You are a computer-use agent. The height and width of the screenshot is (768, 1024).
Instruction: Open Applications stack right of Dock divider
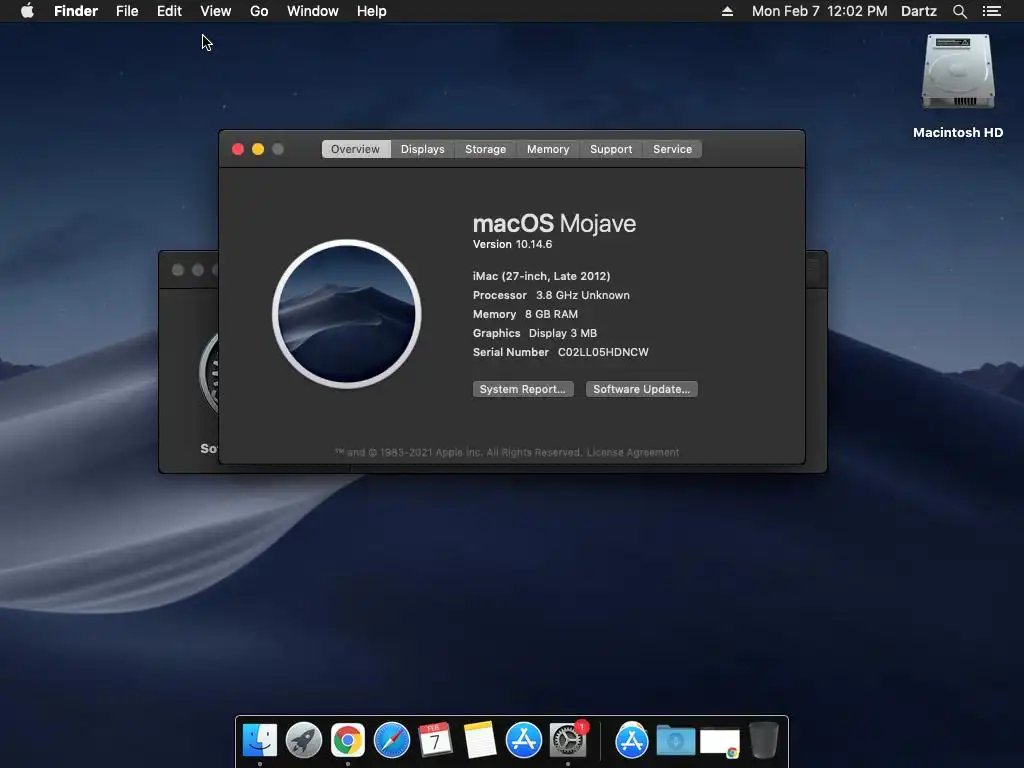pos(632,740)
